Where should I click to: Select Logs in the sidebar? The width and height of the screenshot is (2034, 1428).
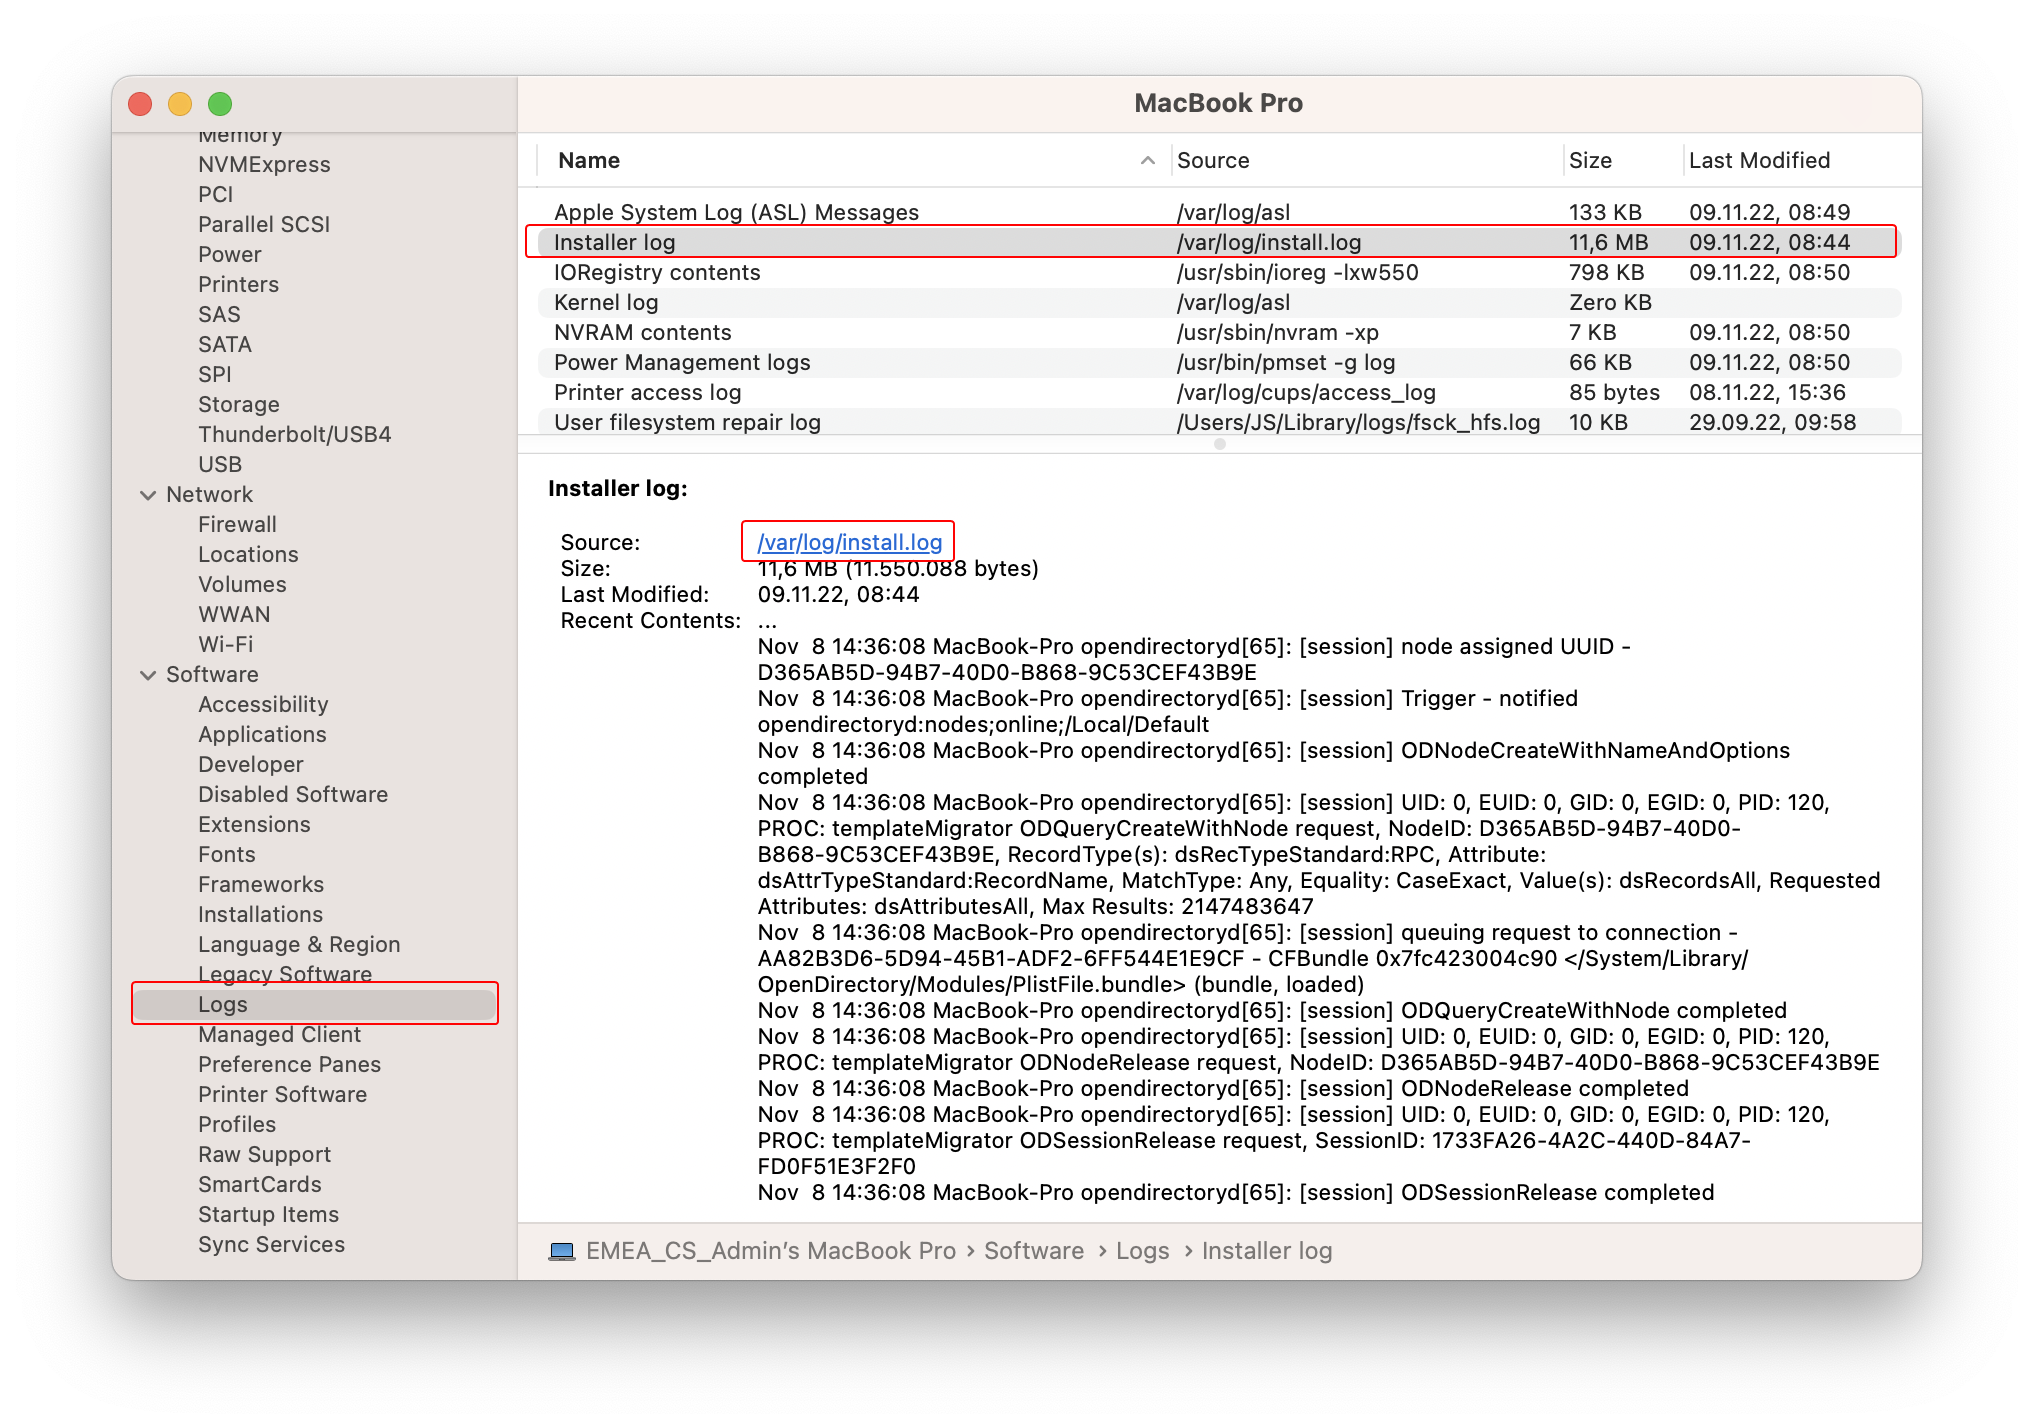(222, 1004)
